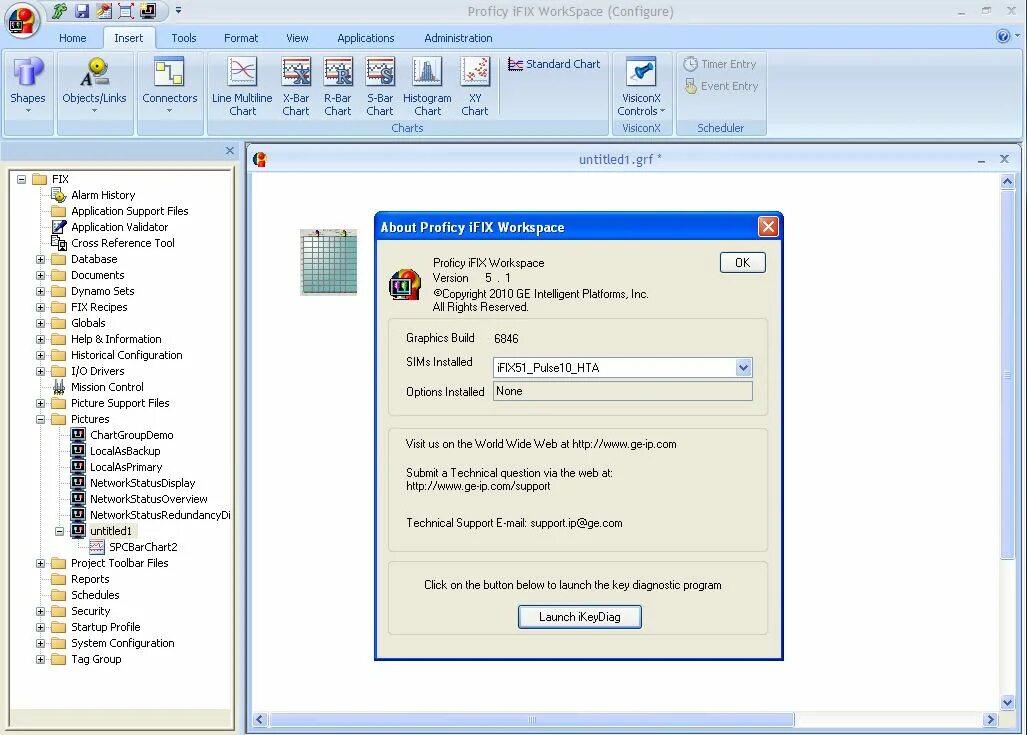
Task: Open quick access toolbar customize arrow
Action: [x=178, y=10]
